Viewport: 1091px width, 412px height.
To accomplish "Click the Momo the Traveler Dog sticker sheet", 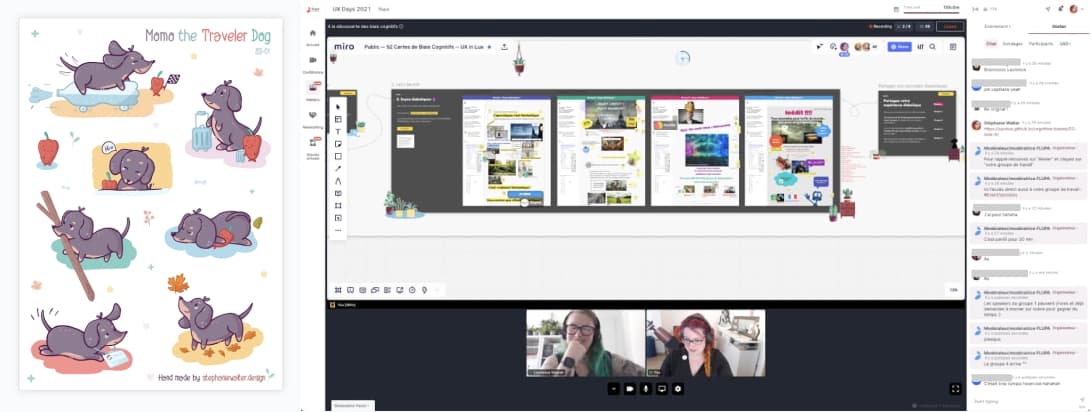I will click(x=150, y=203).
